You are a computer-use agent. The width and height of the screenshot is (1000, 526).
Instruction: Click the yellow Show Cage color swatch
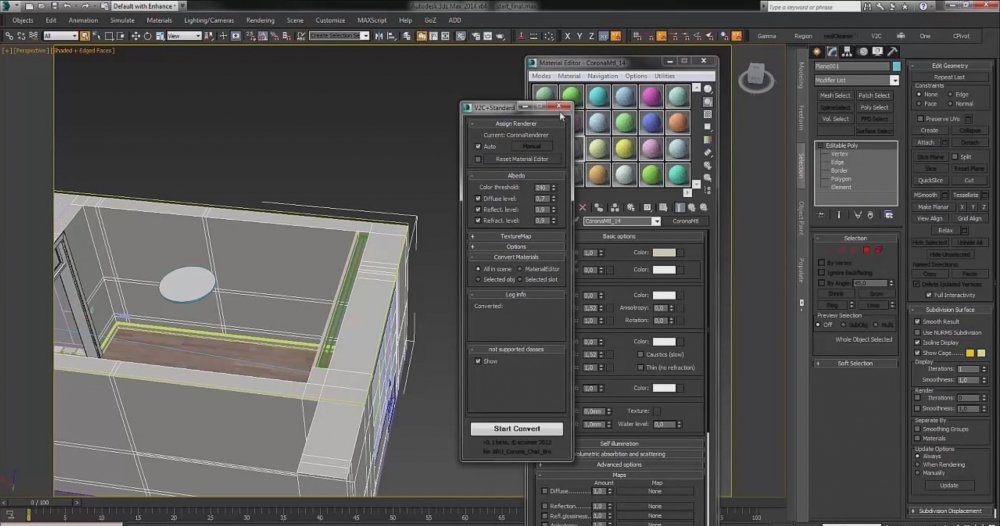tap(969, 353)
